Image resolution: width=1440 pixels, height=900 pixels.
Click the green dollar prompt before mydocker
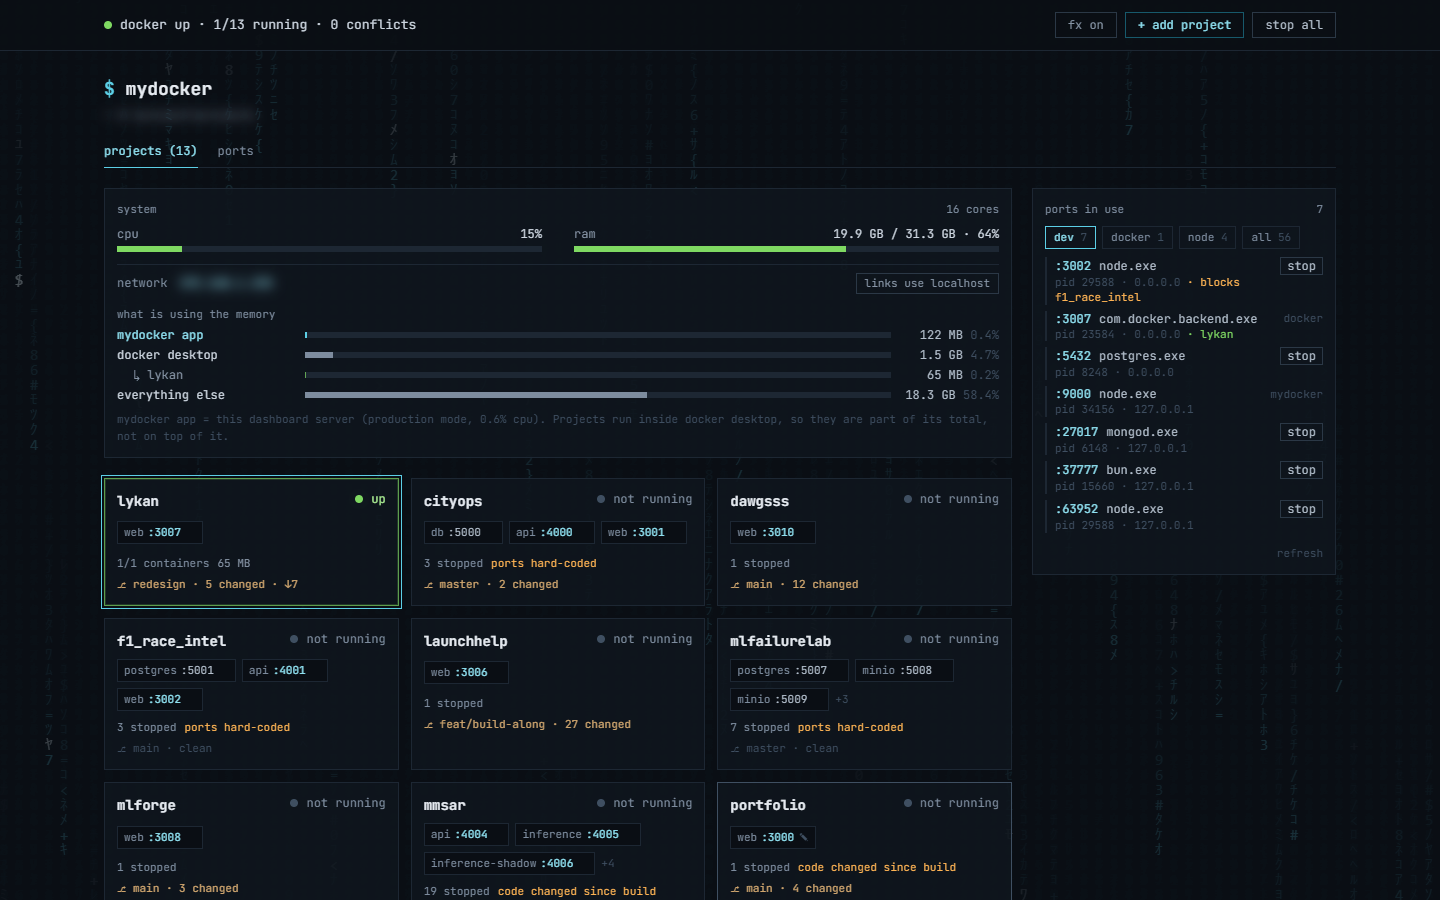(109, 89)
